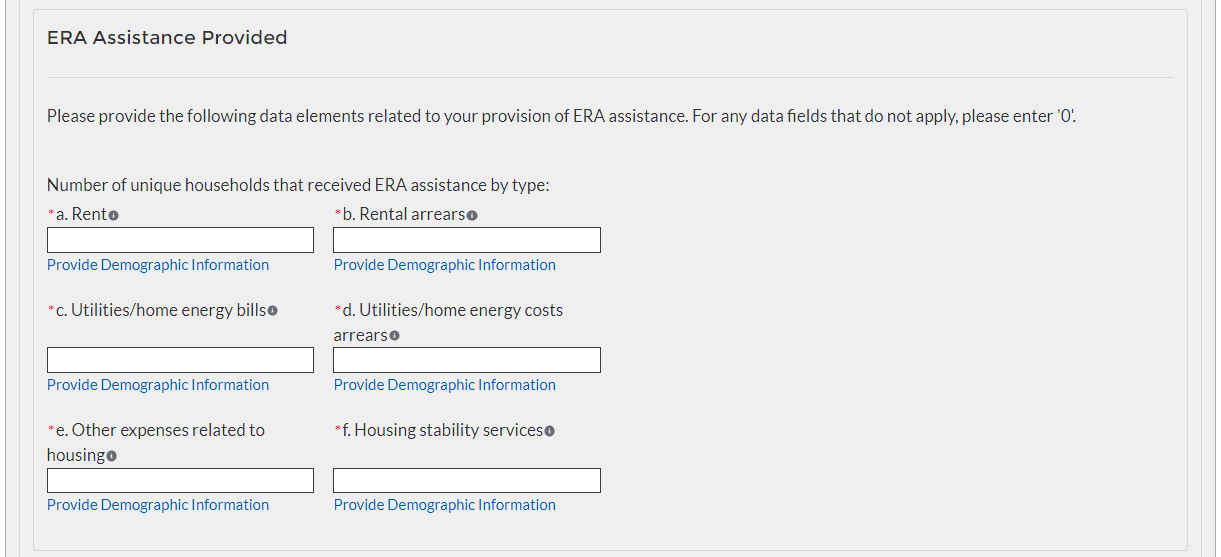1221x557 pixels.
Task: Focus the Rent households input field
Action: [180, 240]
